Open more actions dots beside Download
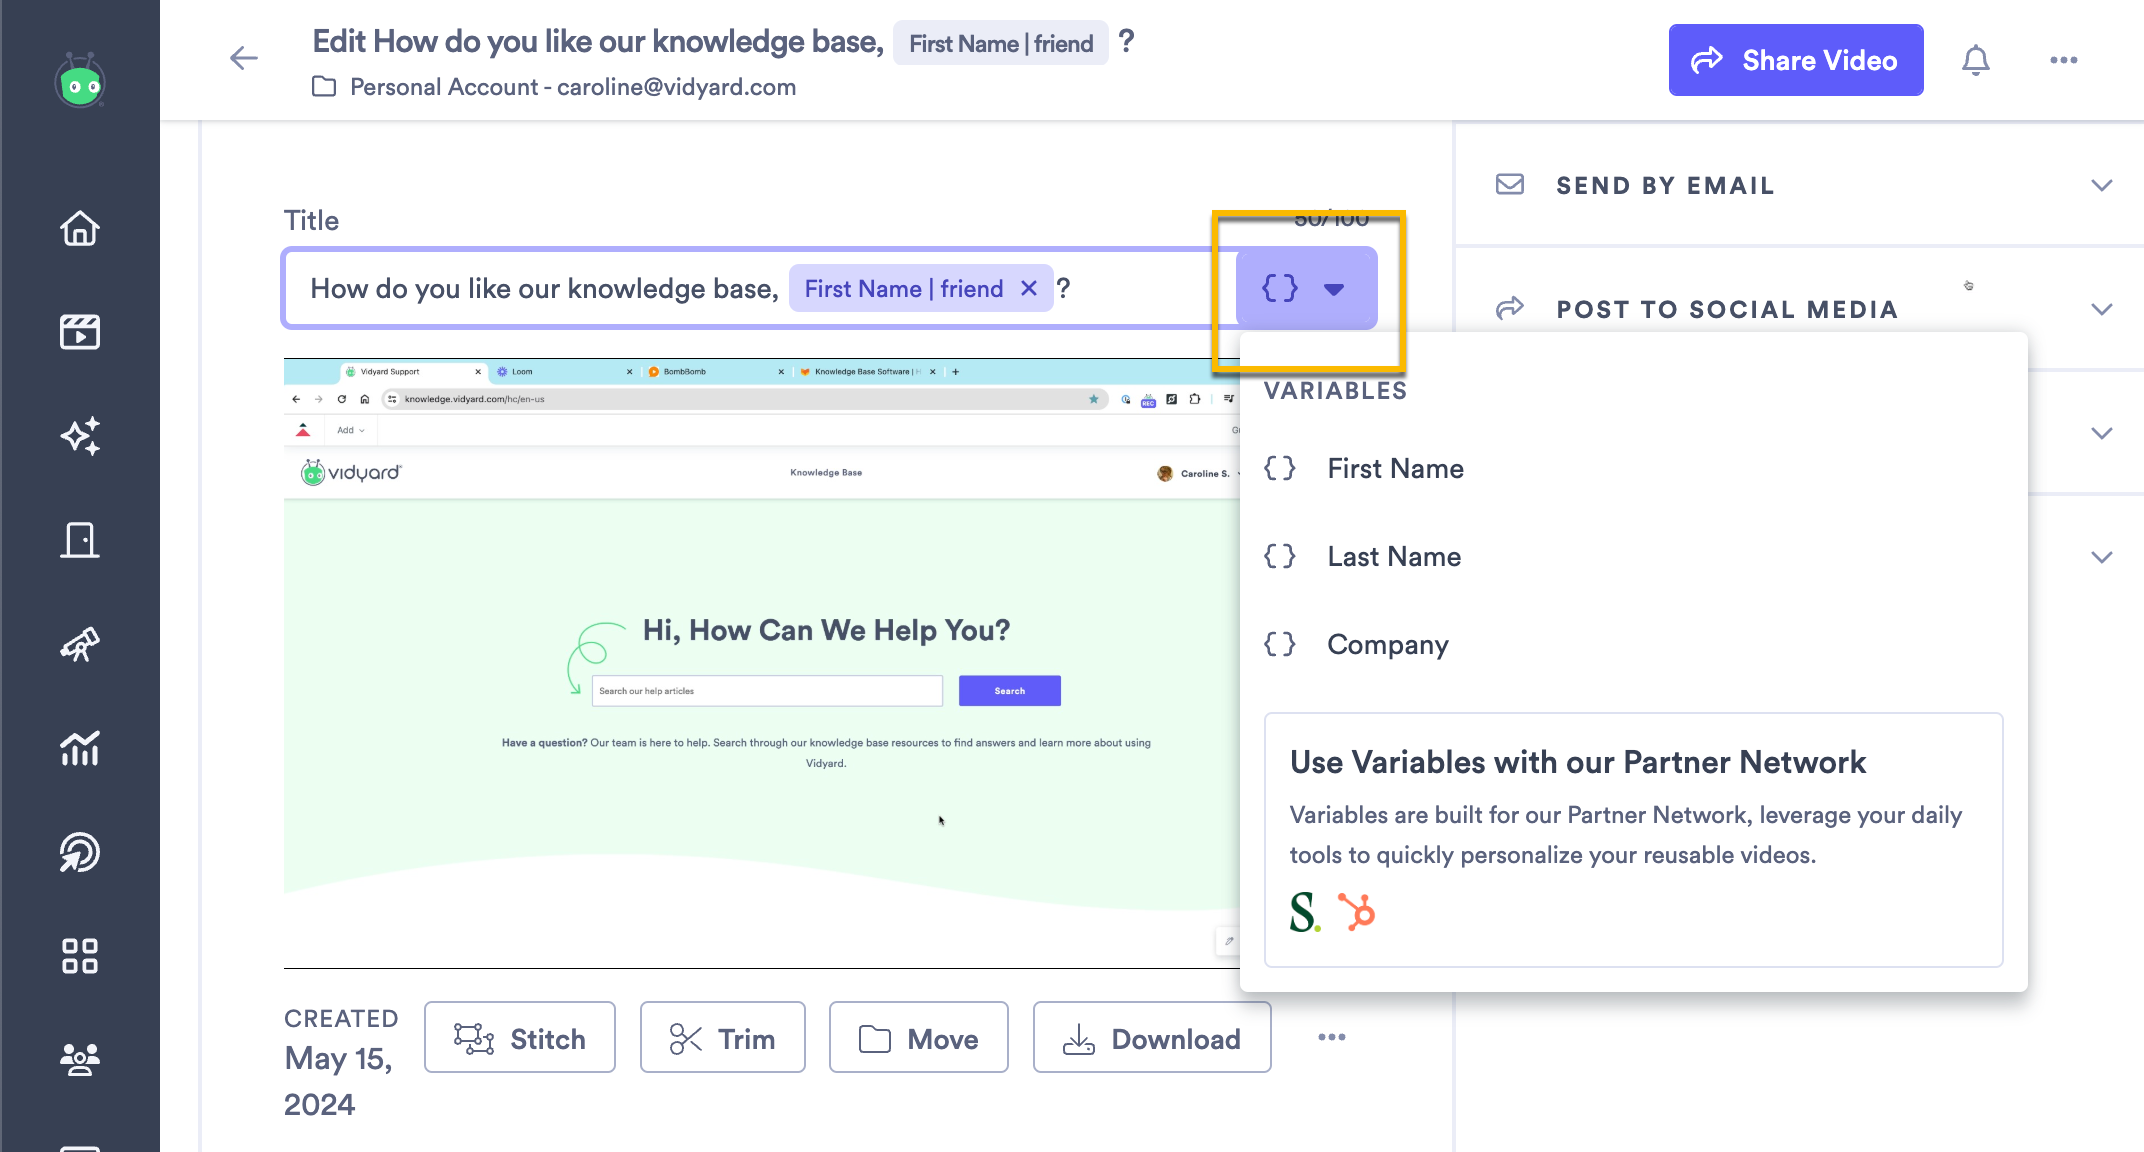Image resolution: width=2144 pixels, height=1152 pixels. coord(1332,1037)
